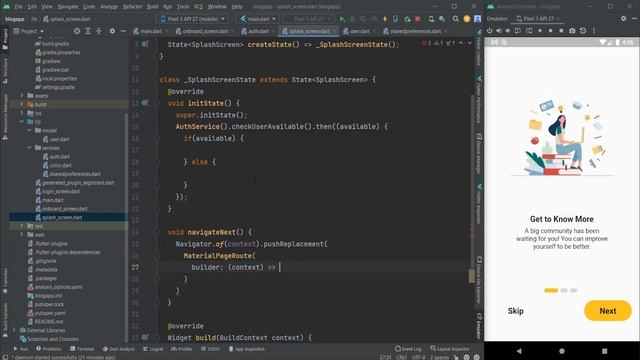Open the Refactor menu
This screenshot has height=360, width=640.
click(132, 7)
